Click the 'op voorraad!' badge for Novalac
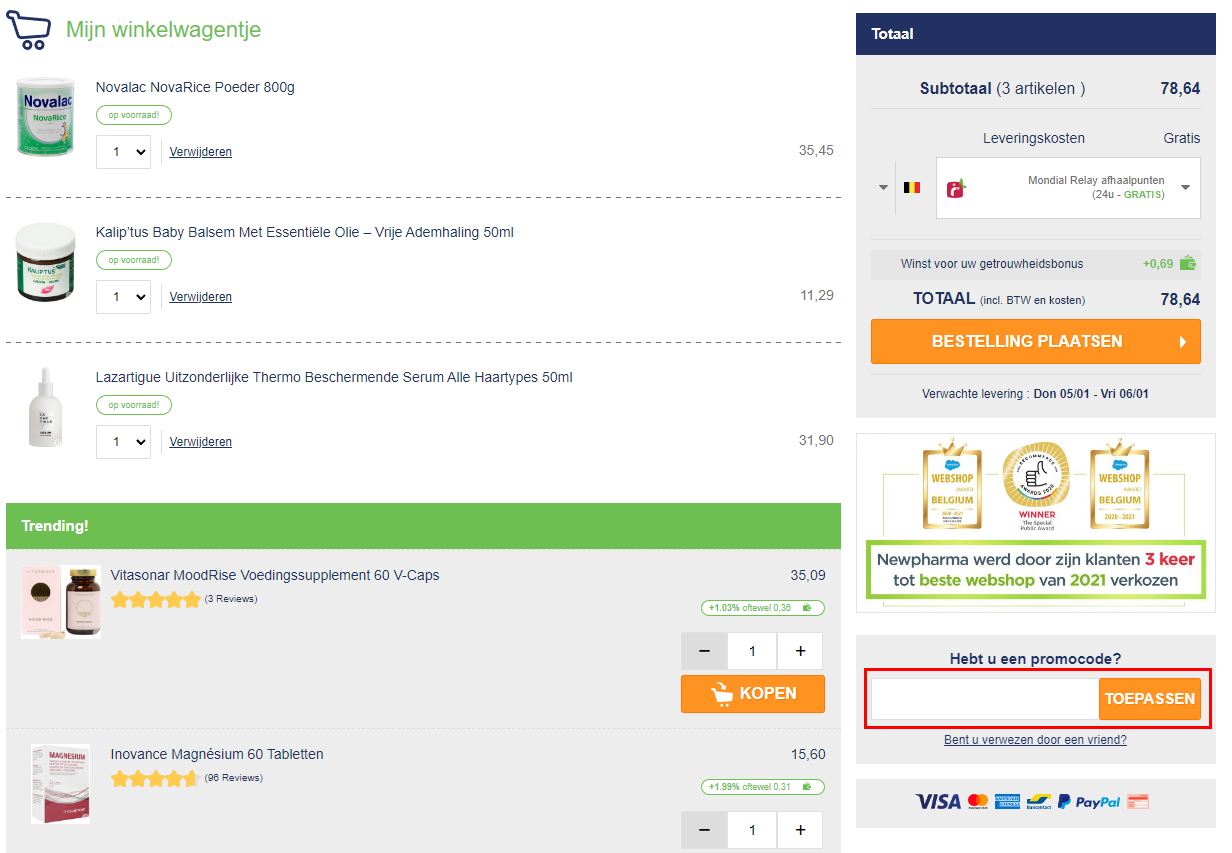The width and height of the screenshot is (1232, 853). coord(134,115)
